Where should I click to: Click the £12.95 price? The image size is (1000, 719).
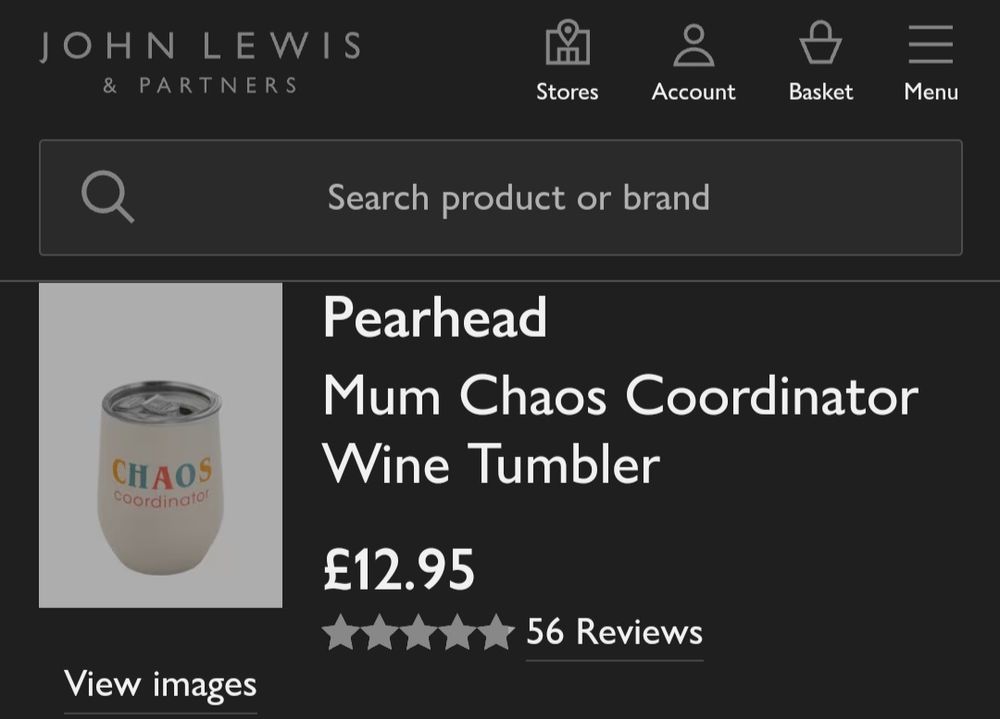[399, 569]
